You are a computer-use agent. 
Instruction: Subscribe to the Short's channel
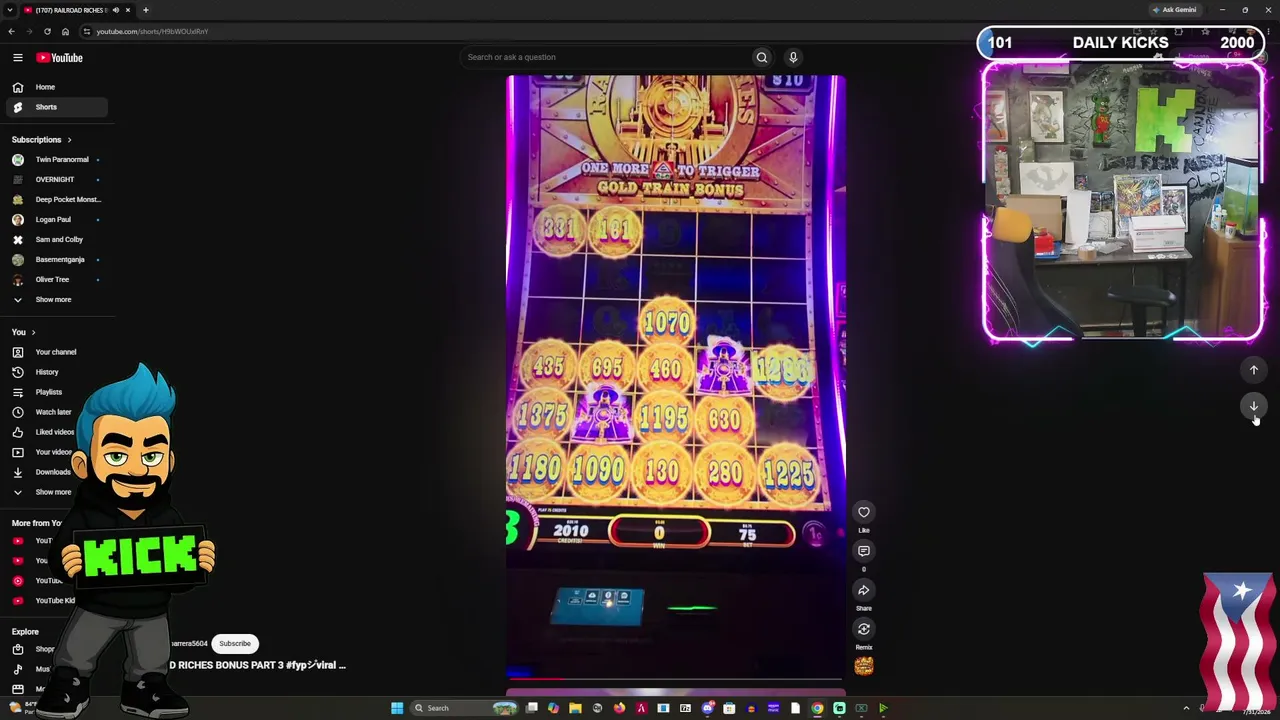pos(235,644)
